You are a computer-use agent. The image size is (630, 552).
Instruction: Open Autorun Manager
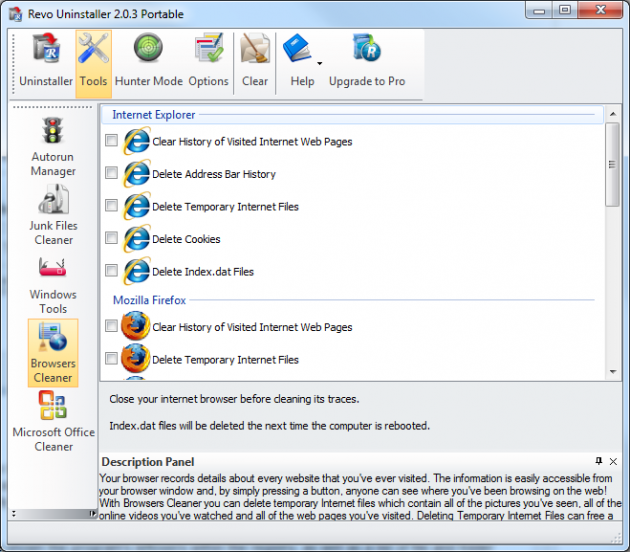click(x=53, y=146)
